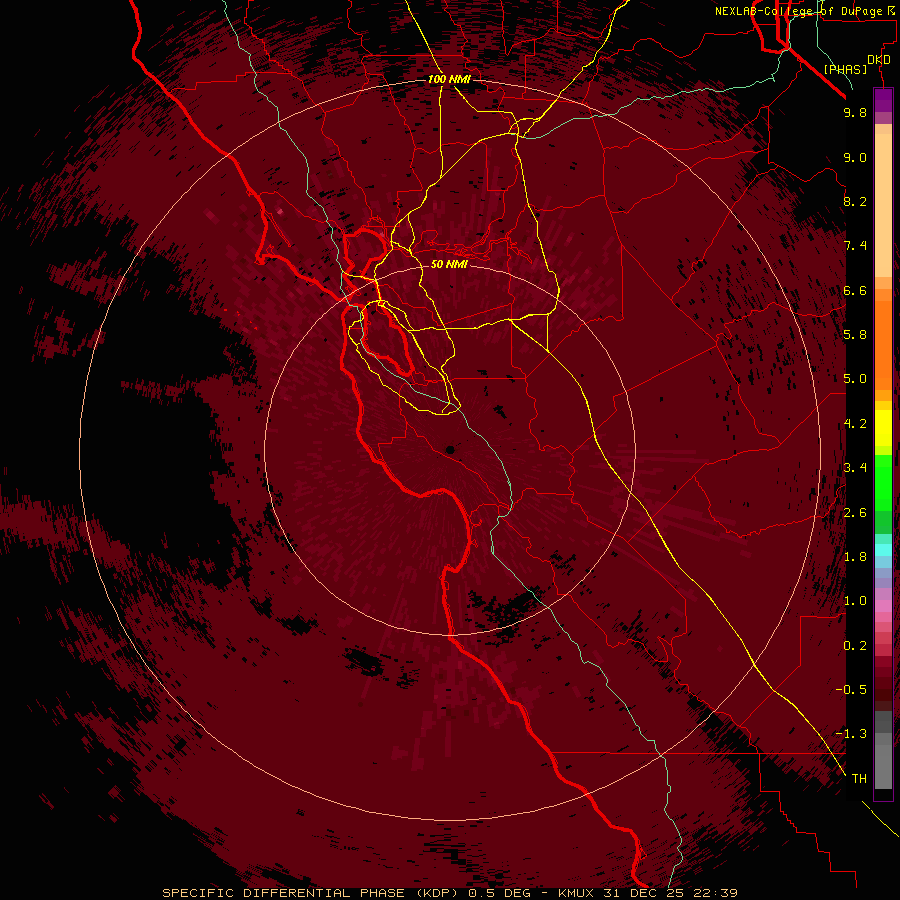The height and width of the screenshot is (900, 900).
Task: Select the -1.3 legend value
Action: [851, 734]
